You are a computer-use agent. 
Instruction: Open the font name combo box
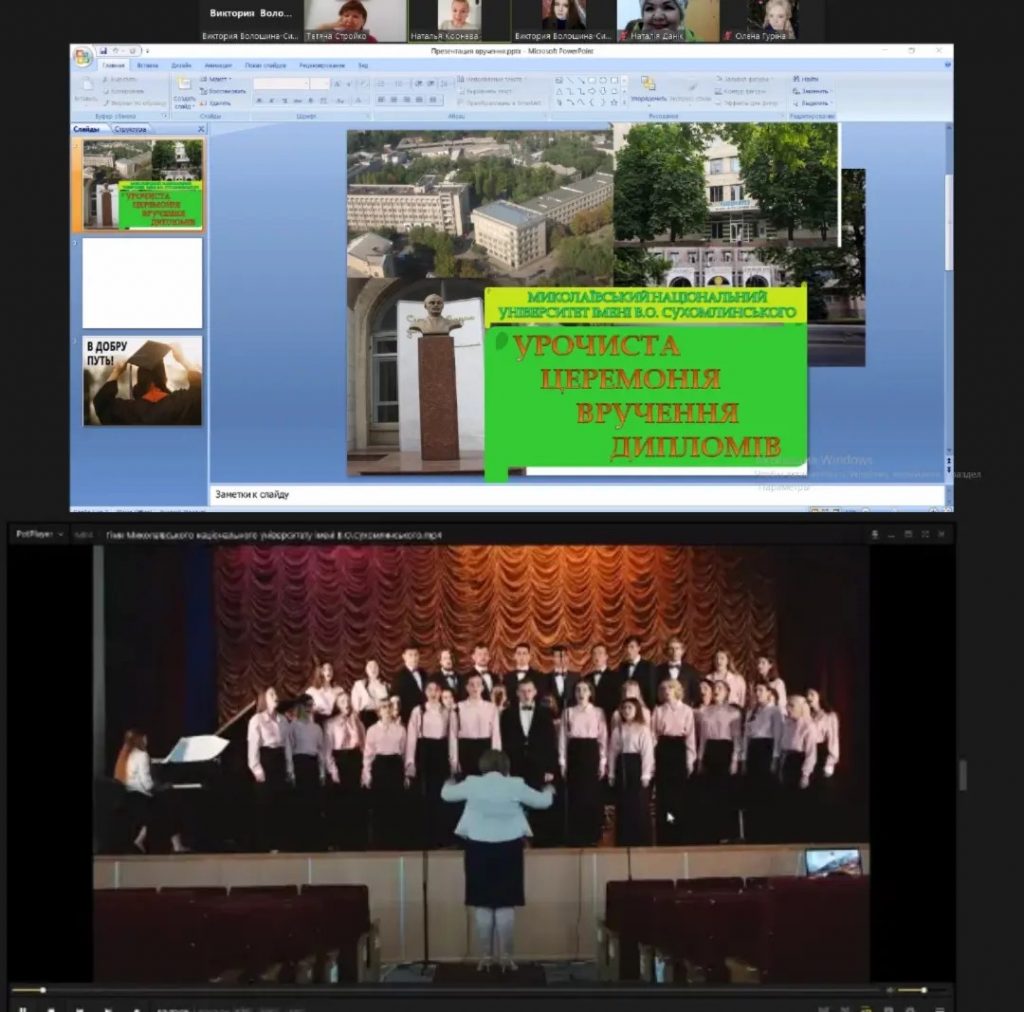coord(282,84)
